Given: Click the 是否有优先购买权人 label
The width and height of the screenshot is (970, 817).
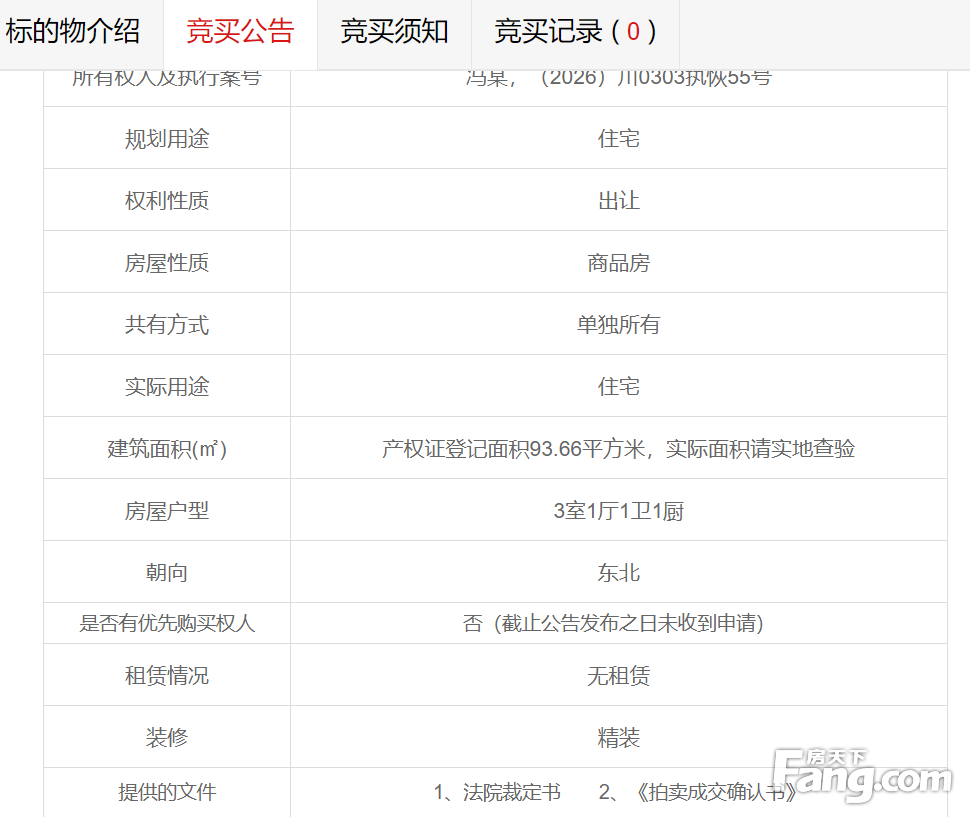Looking at the screenshot, I should tap(167, 624).
